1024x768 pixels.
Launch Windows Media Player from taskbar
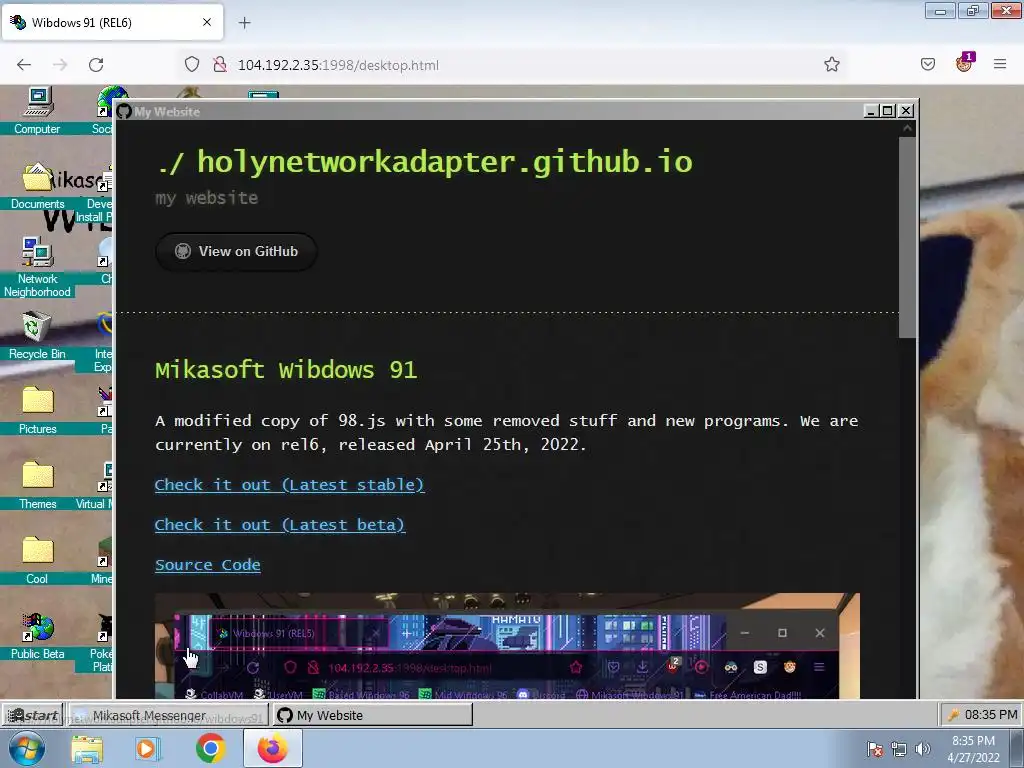pos(148,749)
